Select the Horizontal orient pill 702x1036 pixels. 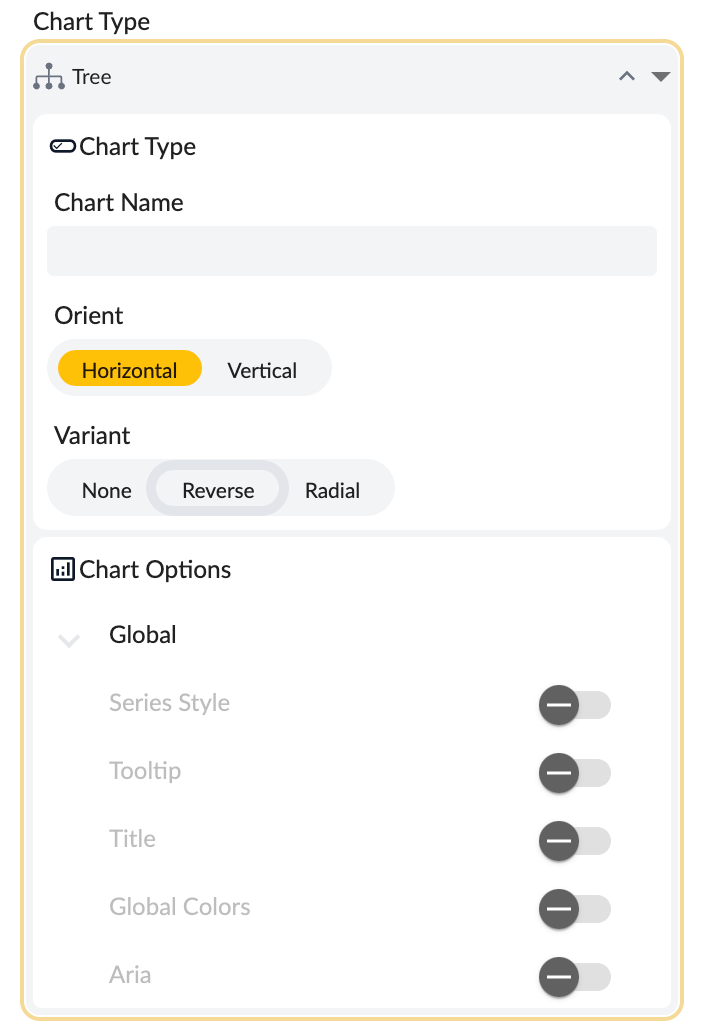click(x=128, y=370)
